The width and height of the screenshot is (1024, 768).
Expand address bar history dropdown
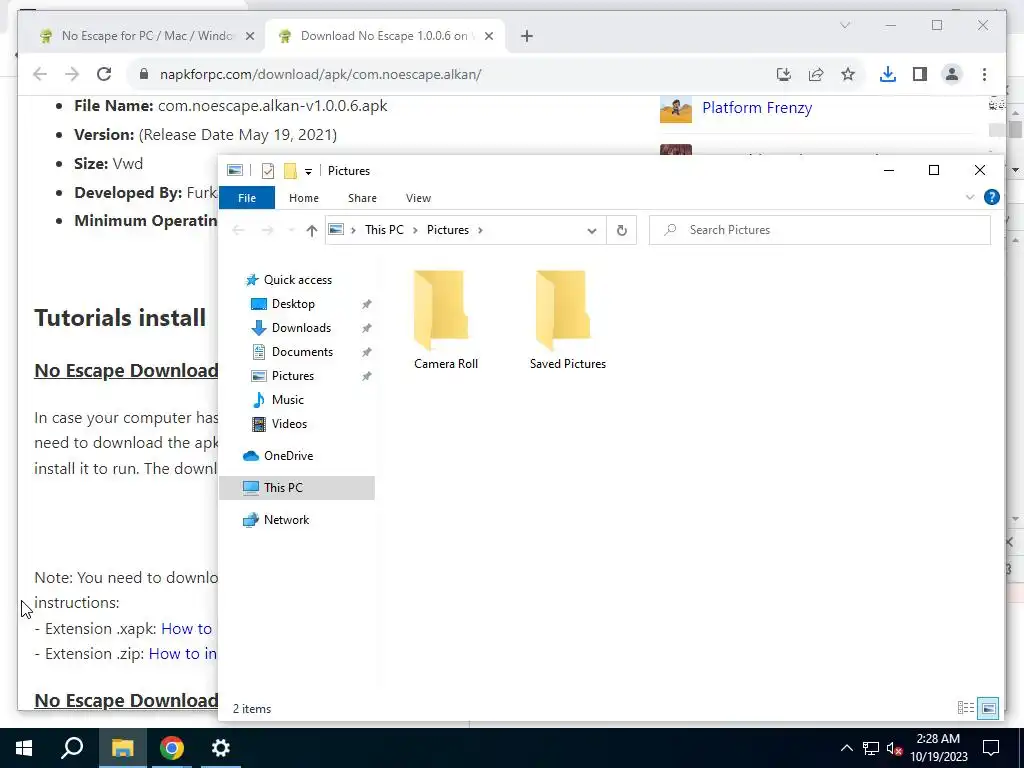coord(592,231)
